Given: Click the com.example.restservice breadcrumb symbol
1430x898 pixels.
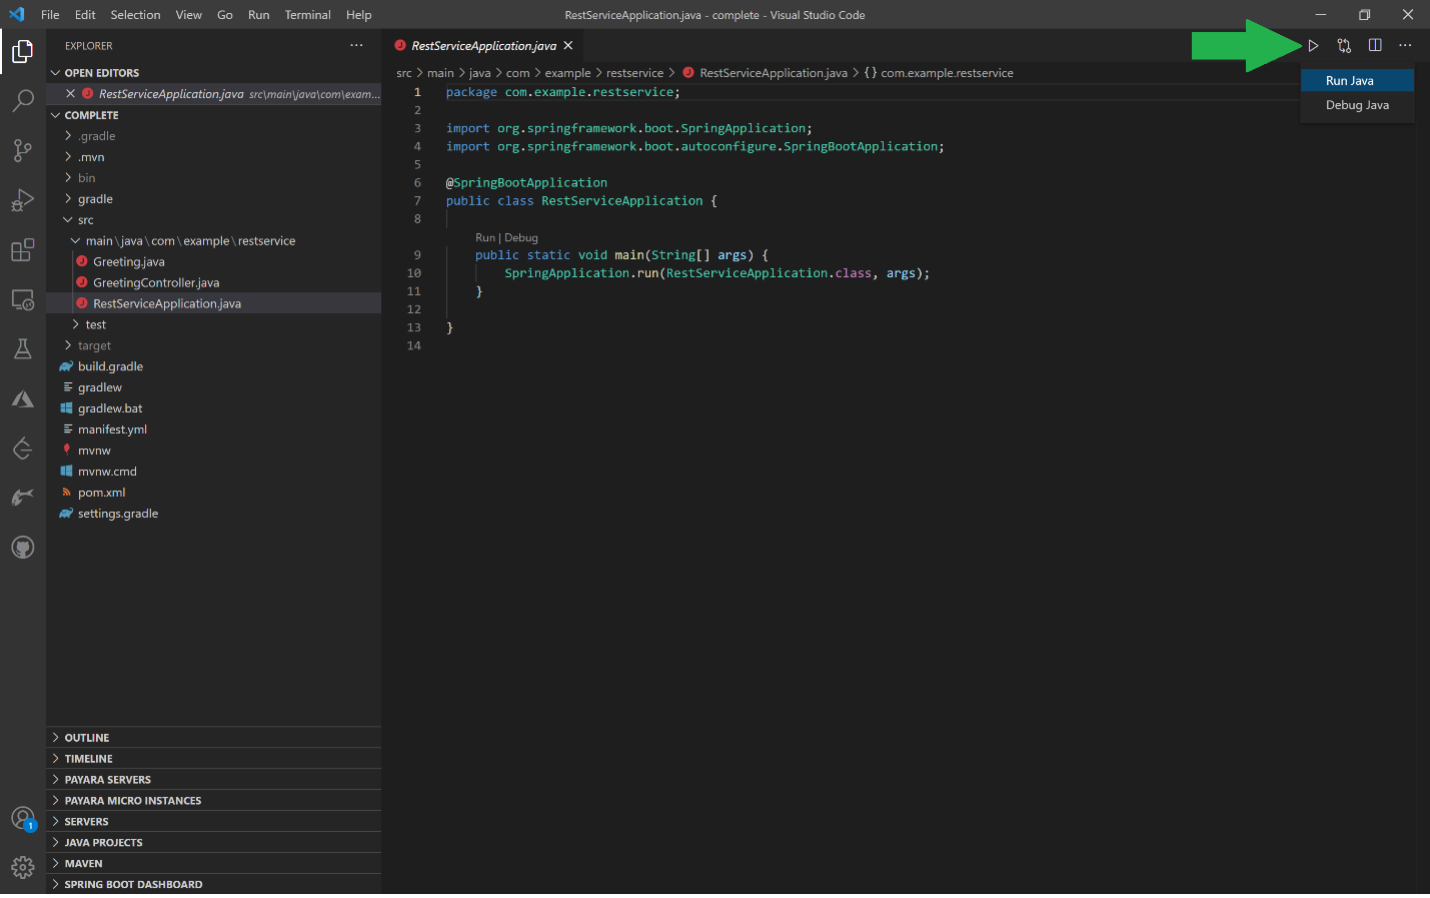Looking at the screenshot, I should point(946,73).
